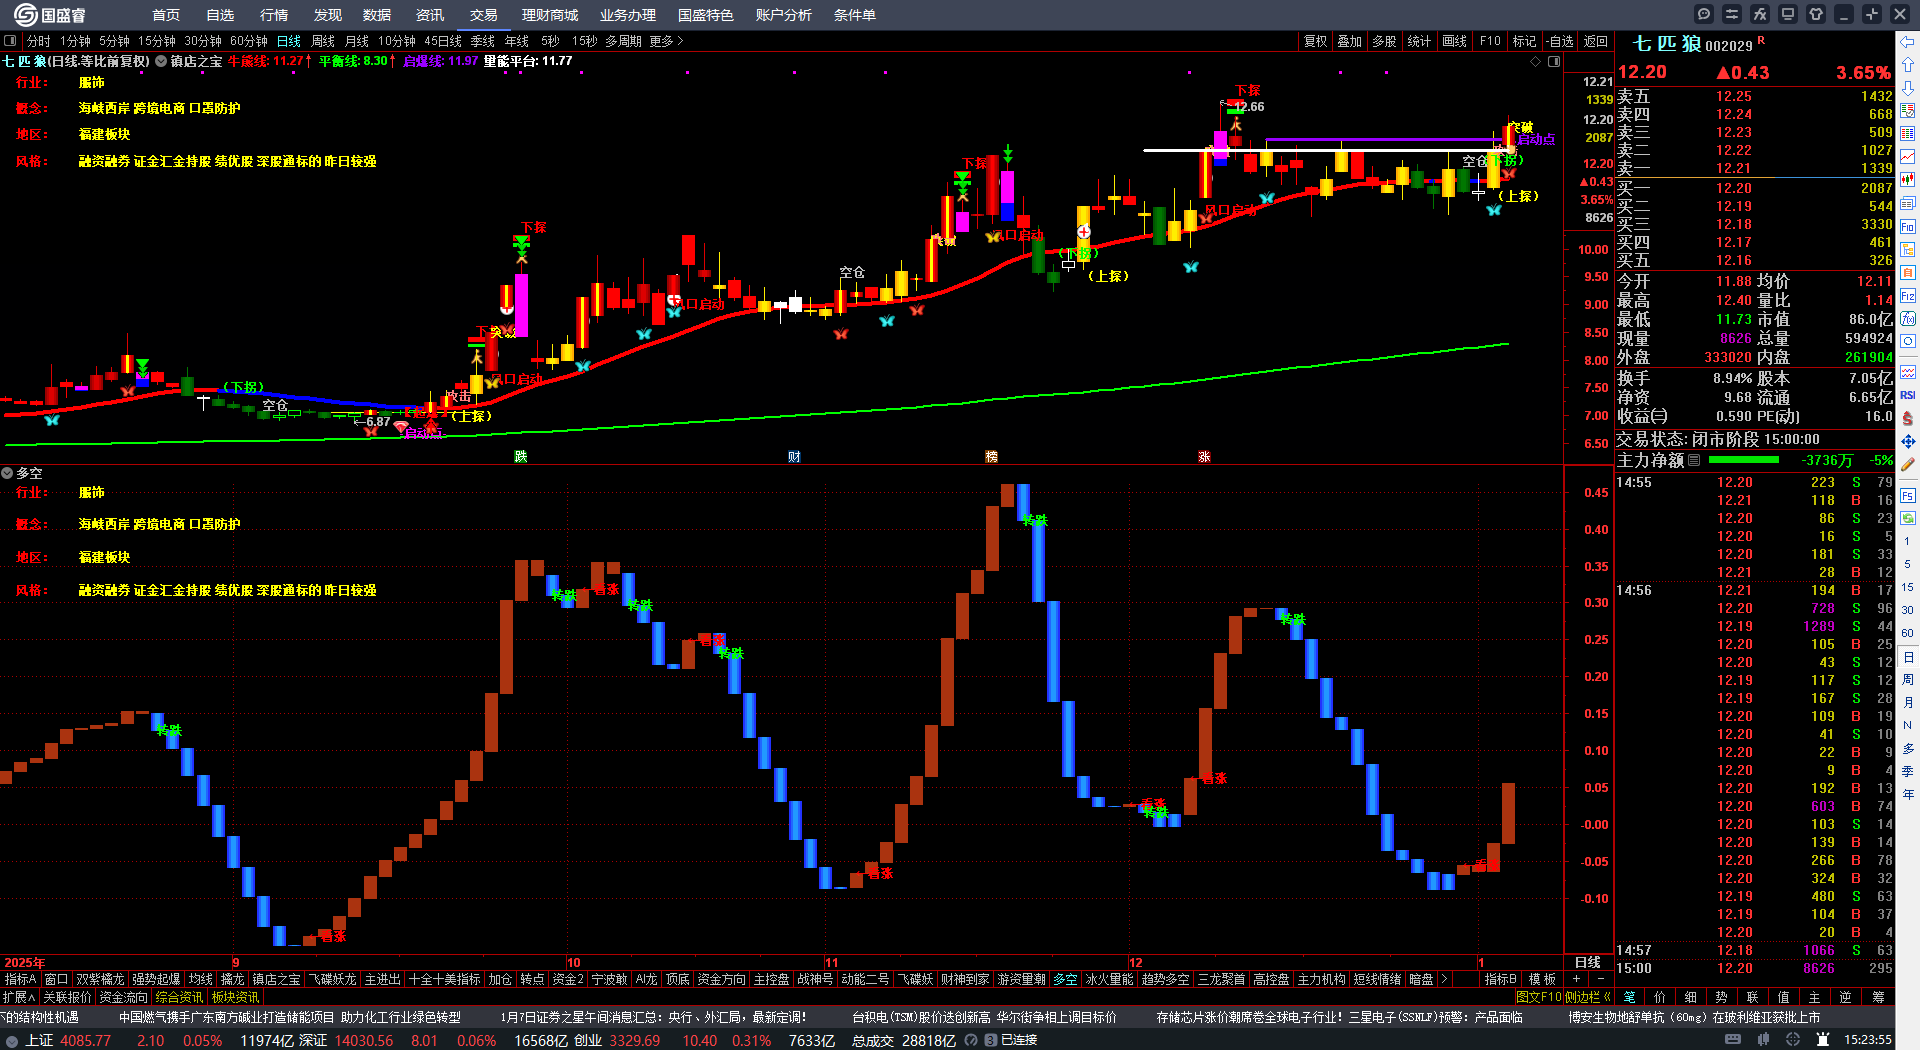Add a sub-chart with the plus button
The width and height of the screenshot is (1920, 1050).
[x=1577, y=979]
